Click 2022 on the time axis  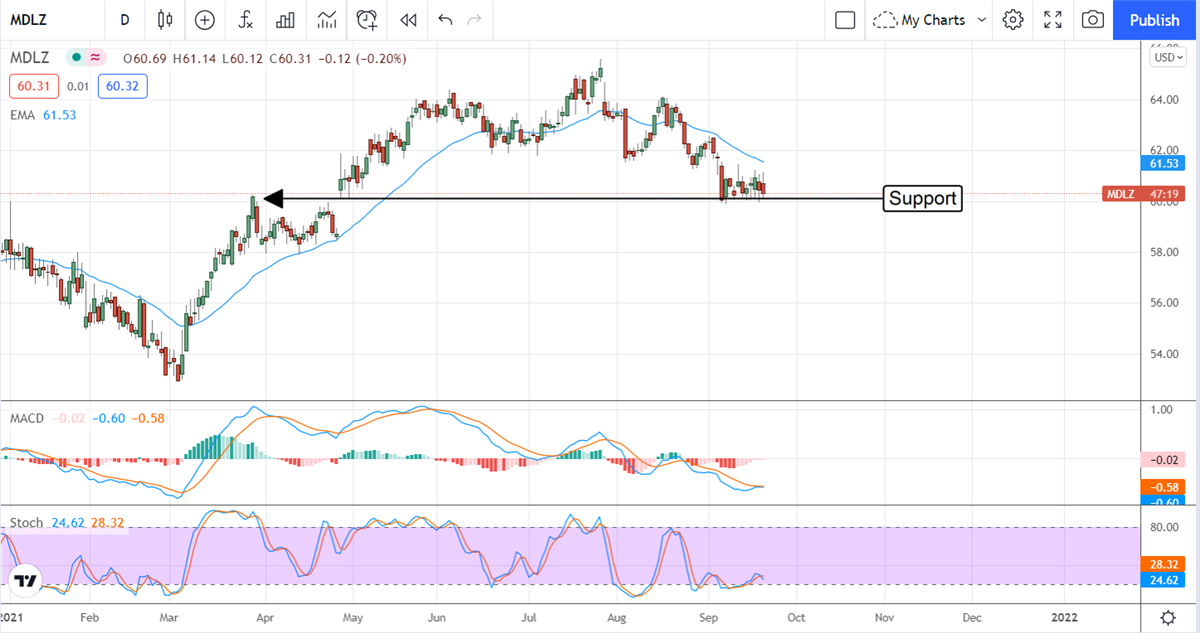point(1066,616)
